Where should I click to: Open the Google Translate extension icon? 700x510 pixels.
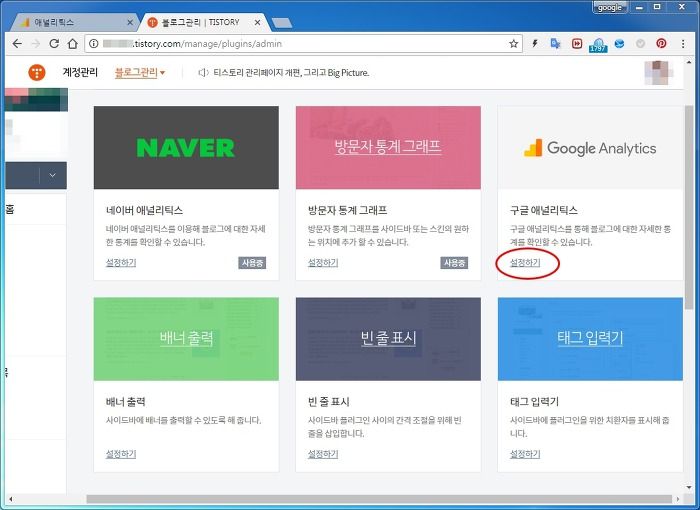pyautogui.click(x=555, y=43)
